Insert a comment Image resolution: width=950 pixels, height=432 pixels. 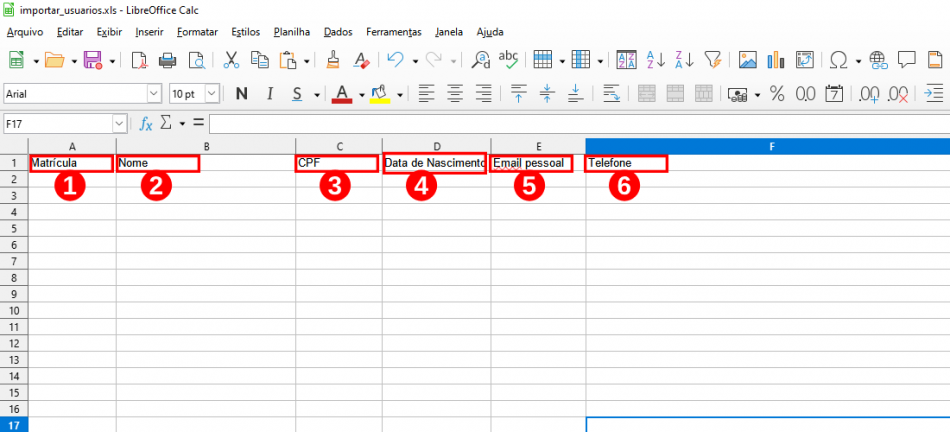pyautogui.click(x=906, y=60)
